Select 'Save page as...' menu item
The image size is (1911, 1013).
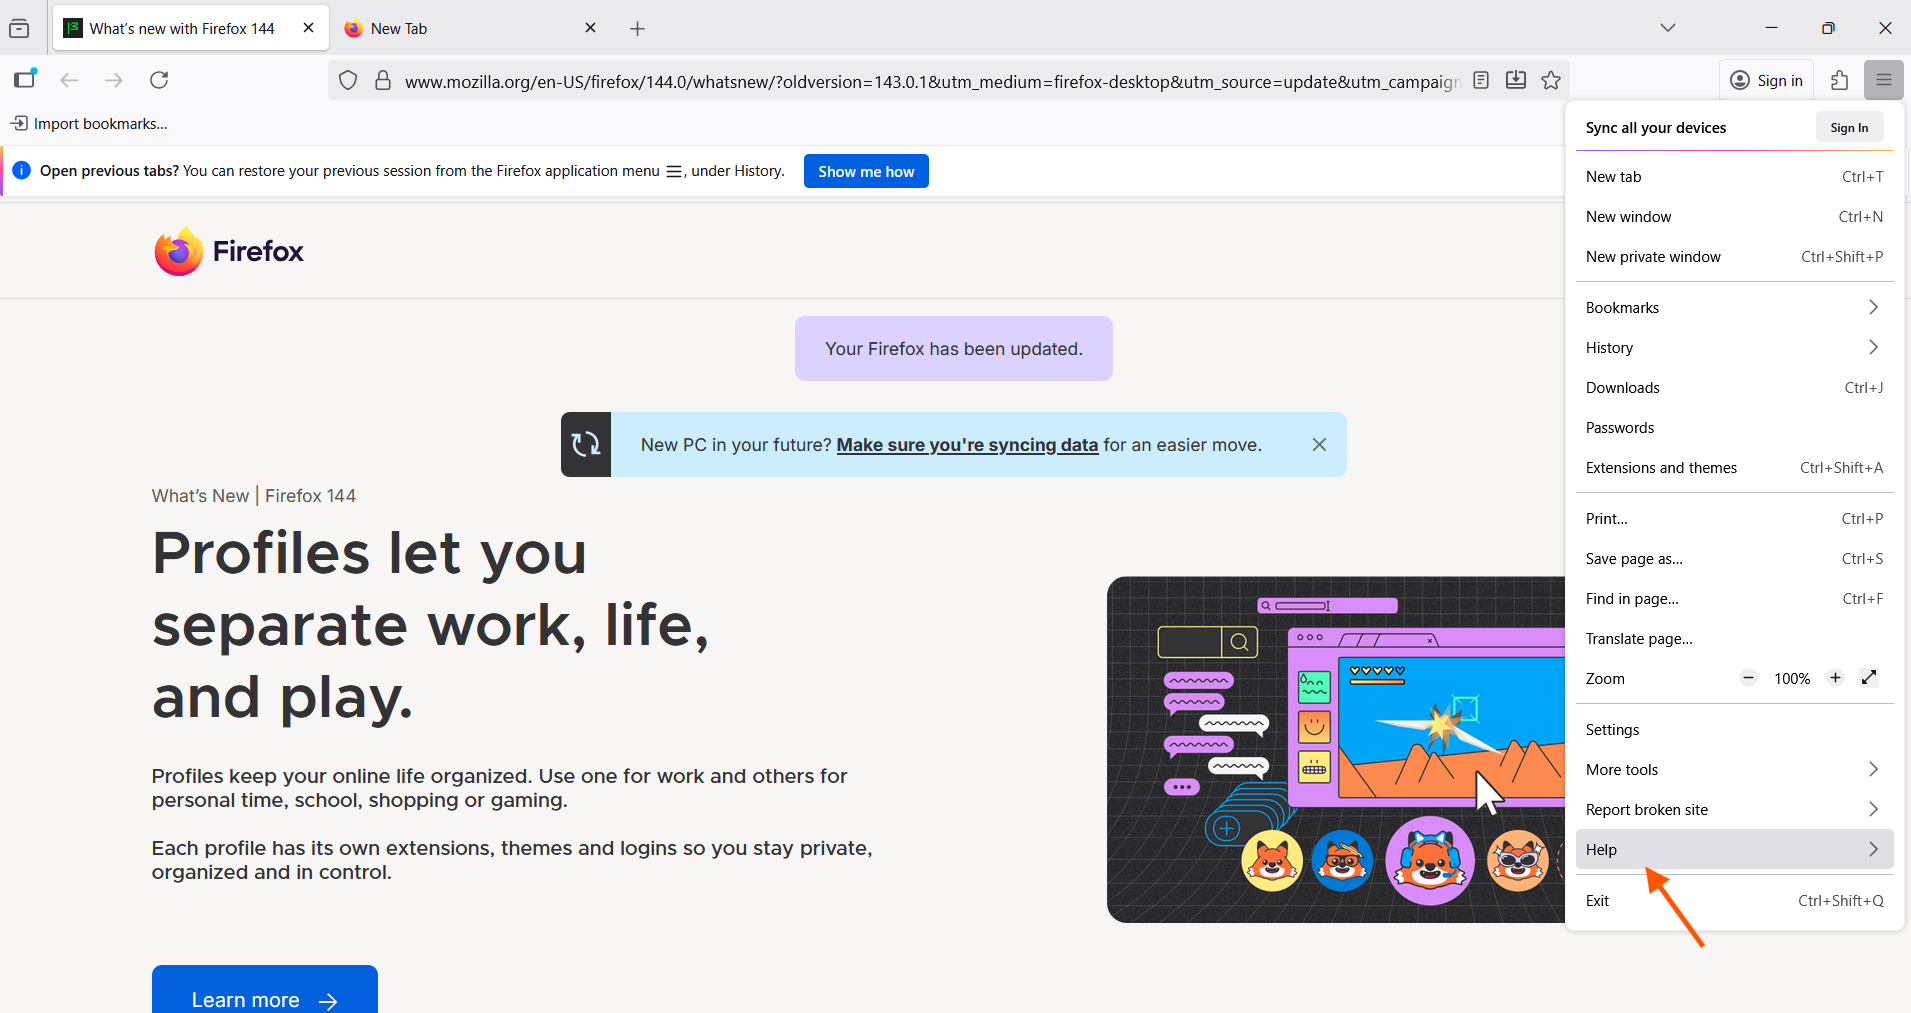[x=1735, y=559]
